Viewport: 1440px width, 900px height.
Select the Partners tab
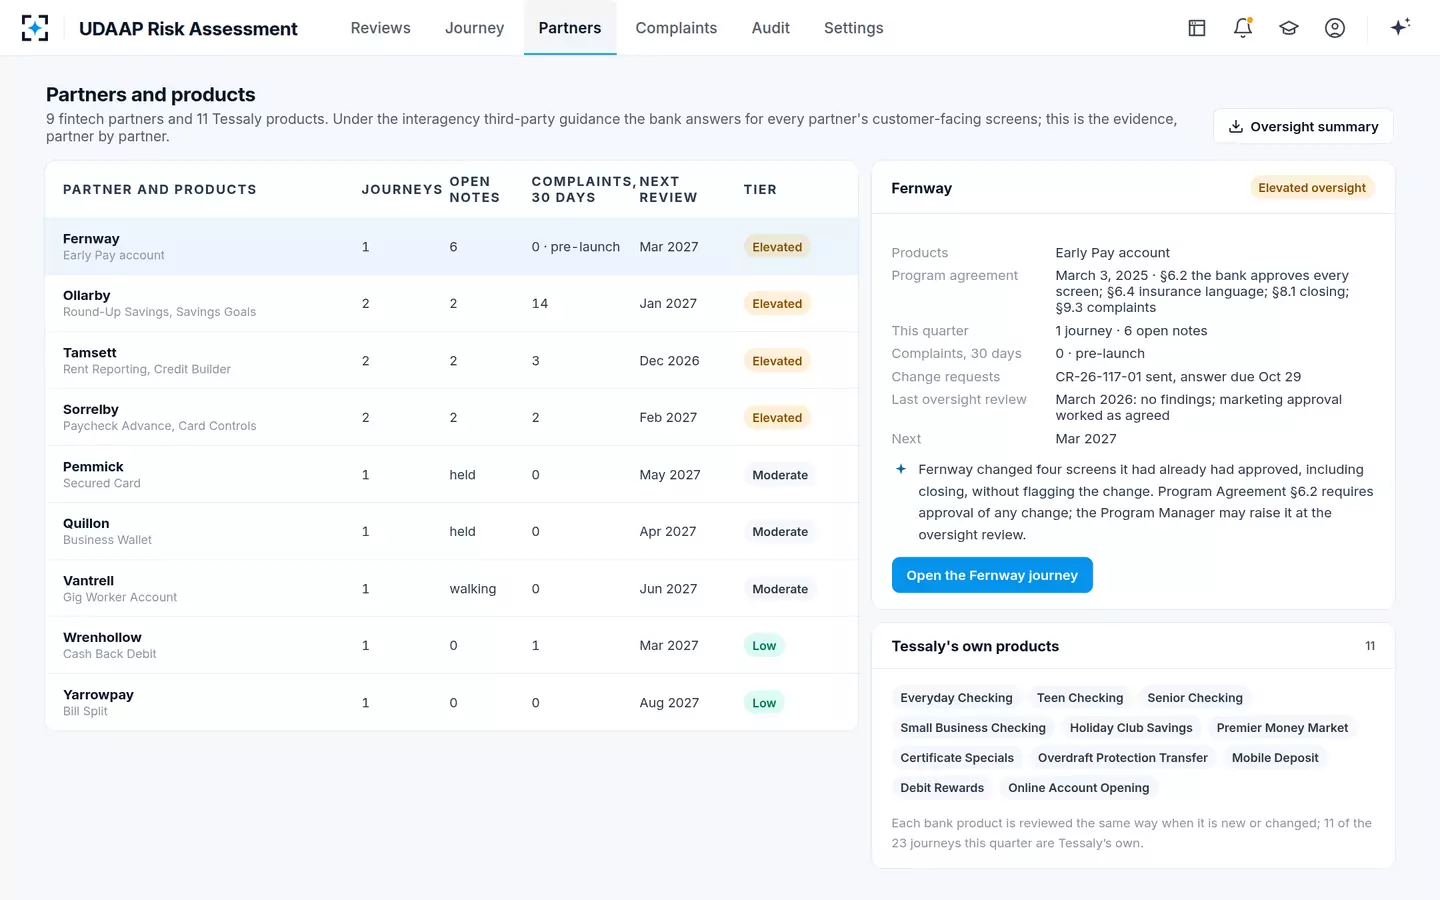(x=570, y=28)
